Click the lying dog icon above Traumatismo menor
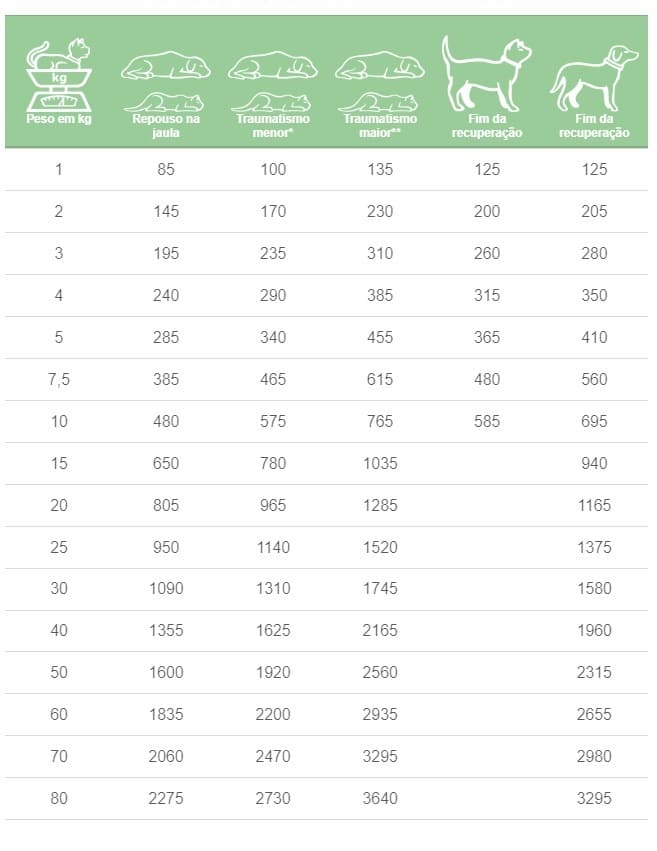This screenshot has height=851, width=657. click(x=272, y=66)
